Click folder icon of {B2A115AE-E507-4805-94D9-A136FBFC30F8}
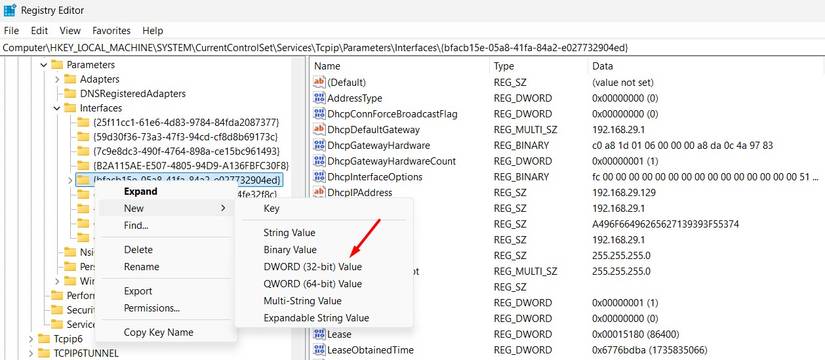This screenshot has height=360, width=825. tap(83, 166)
